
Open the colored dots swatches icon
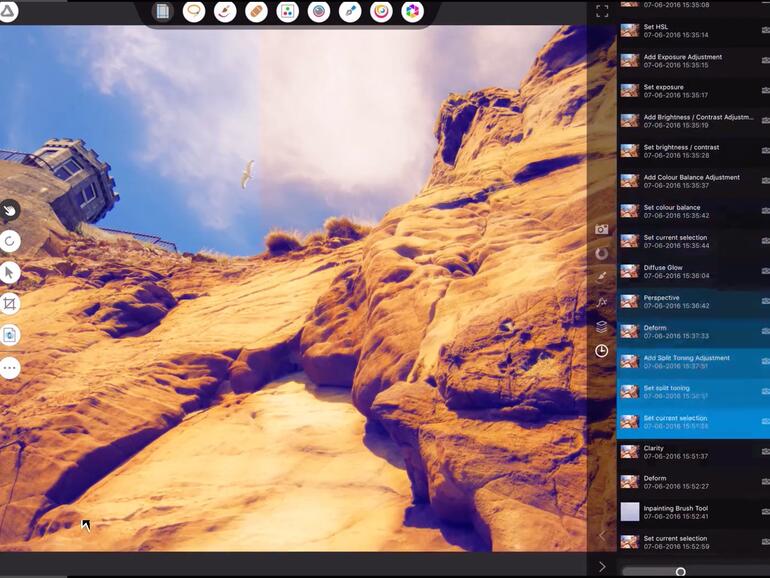pos(287,11)
